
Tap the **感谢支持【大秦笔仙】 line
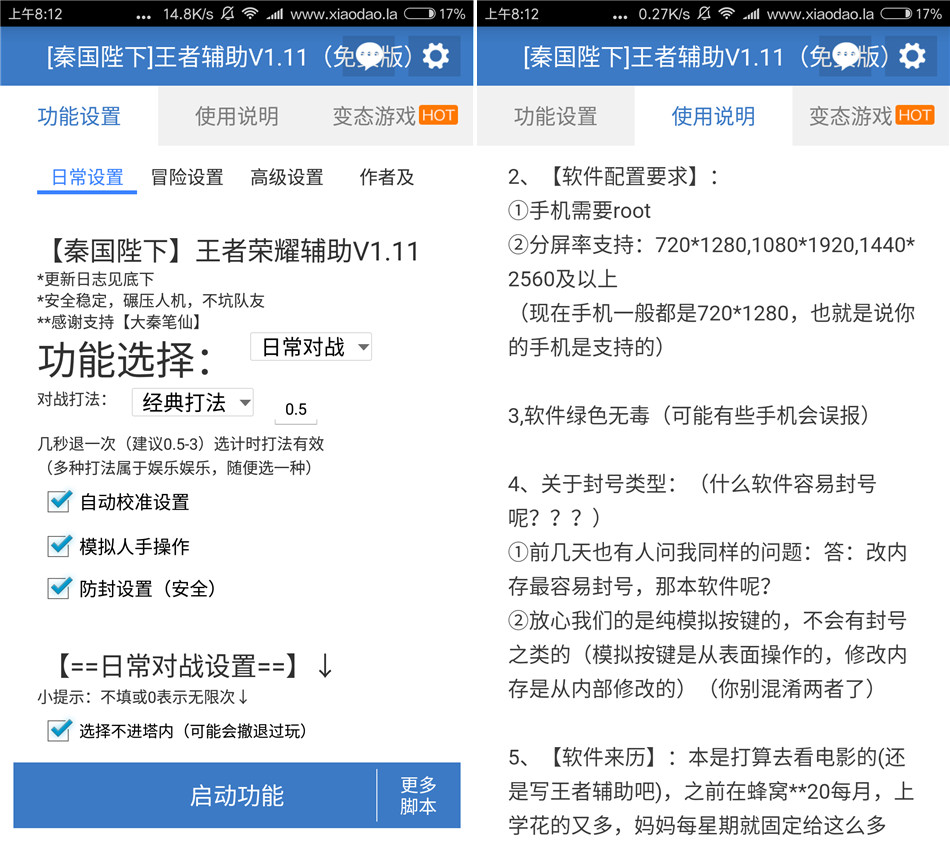coord(119,322)
